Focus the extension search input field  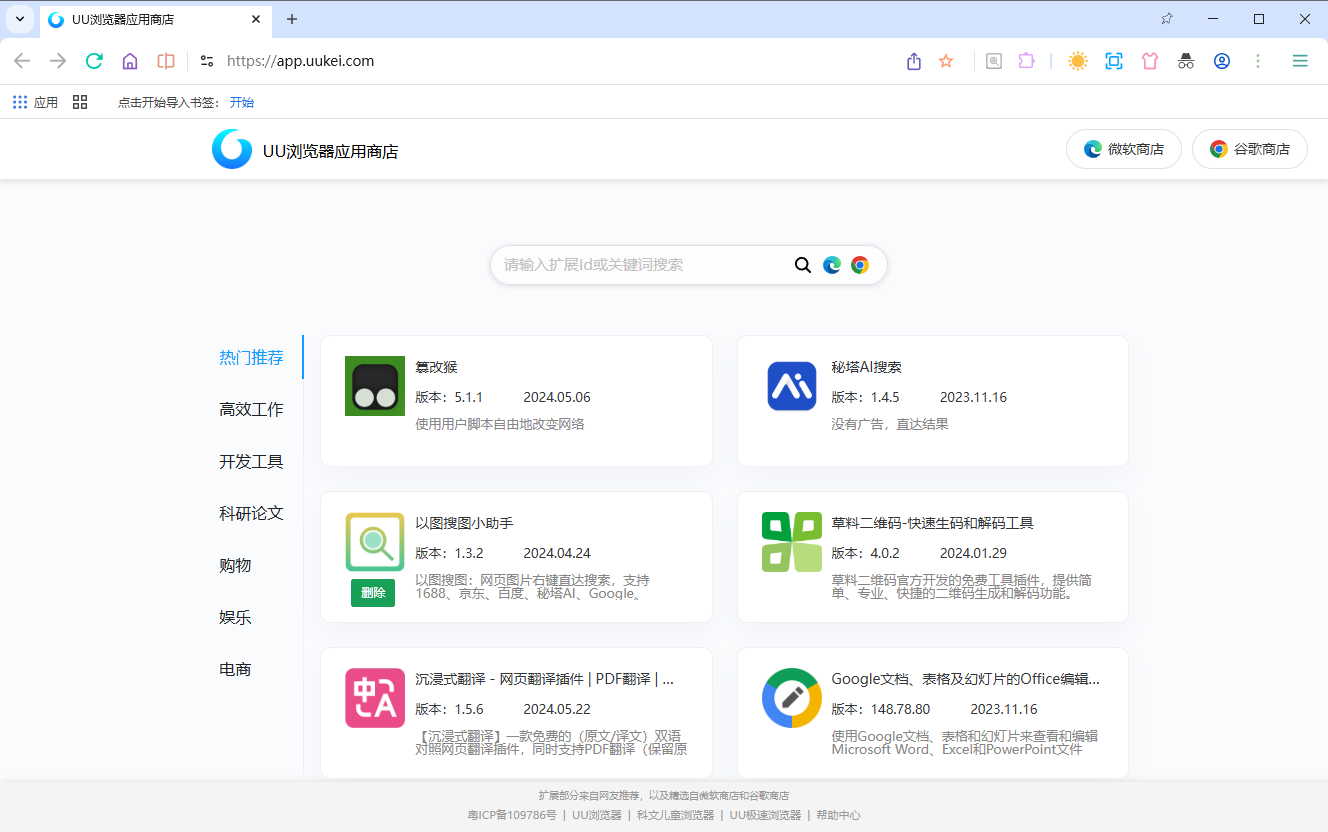tap(640, 265)
